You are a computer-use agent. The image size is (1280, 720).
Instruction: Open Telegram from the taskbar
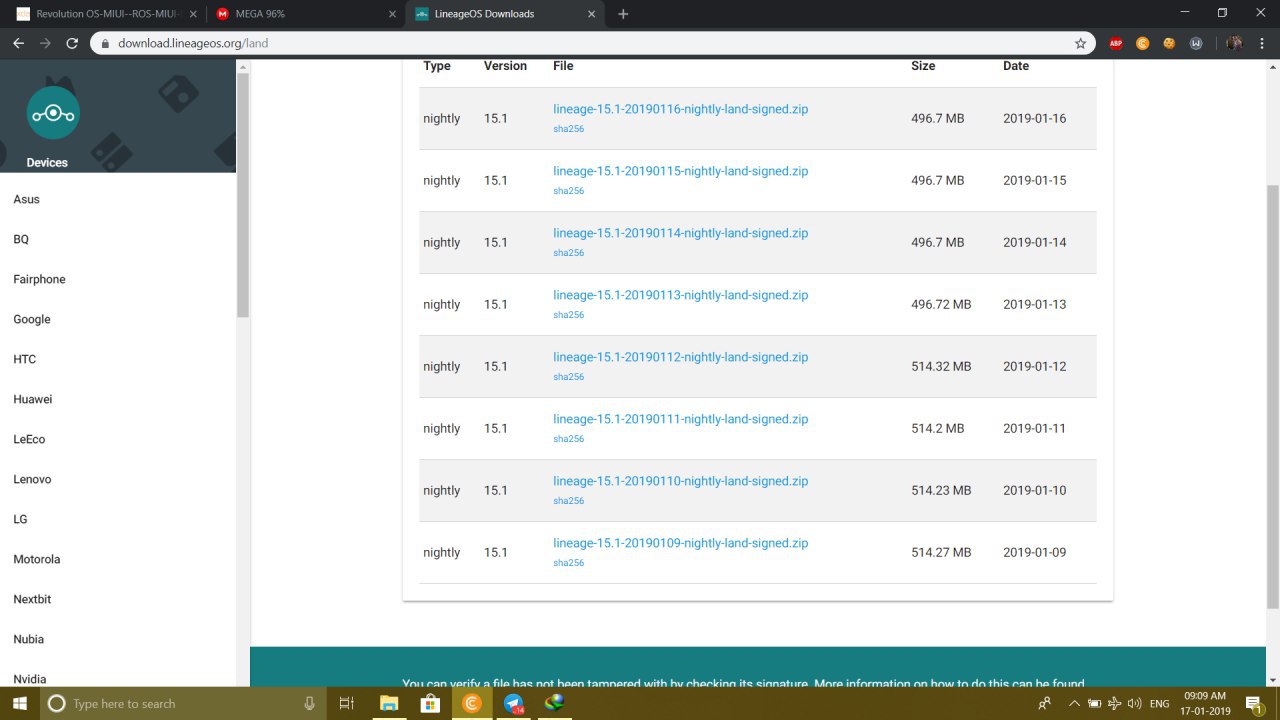point(514,703)
